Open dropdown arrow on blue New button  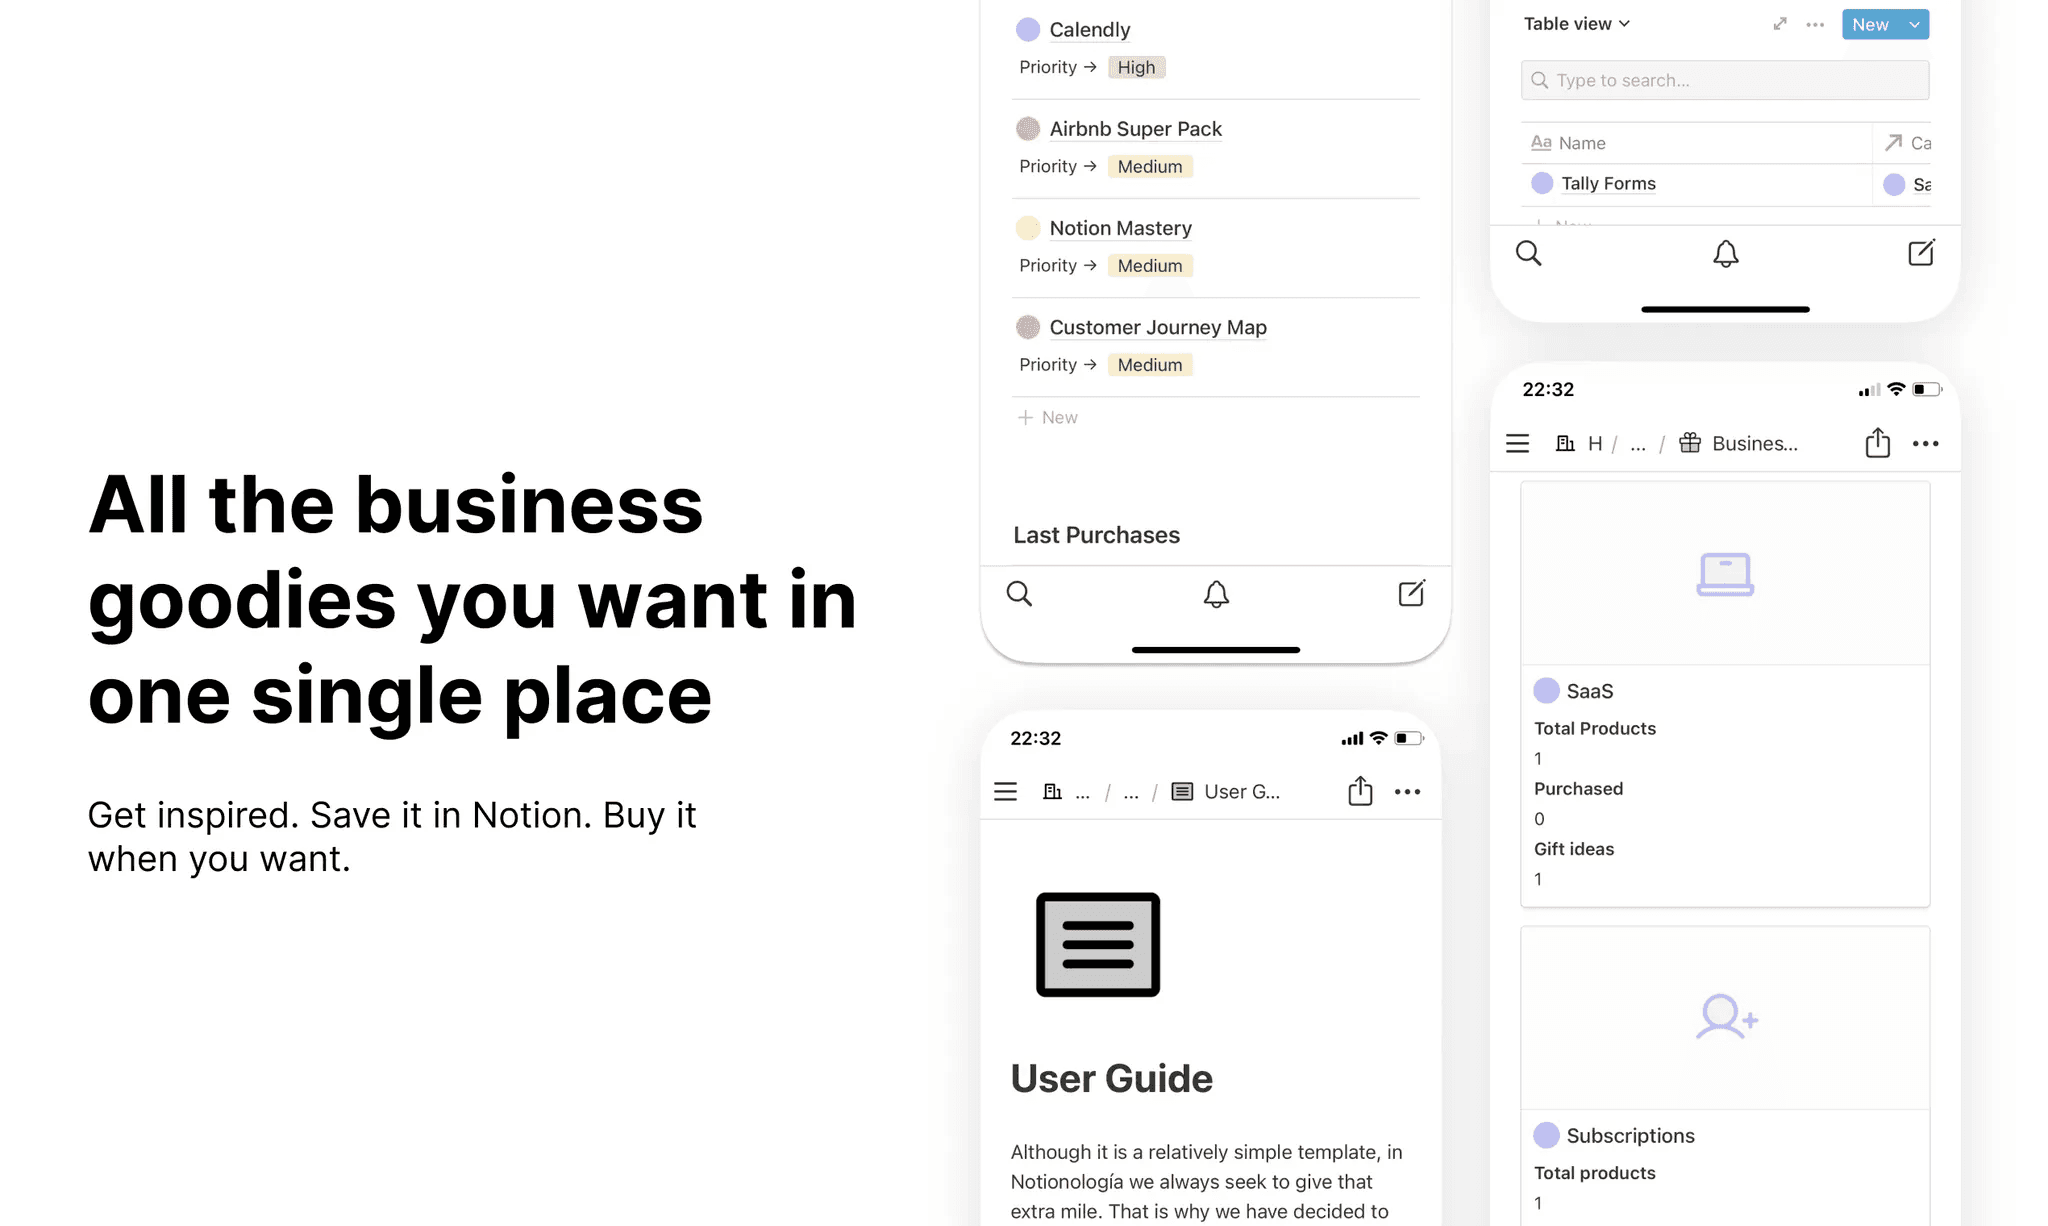coord(1914,24)
